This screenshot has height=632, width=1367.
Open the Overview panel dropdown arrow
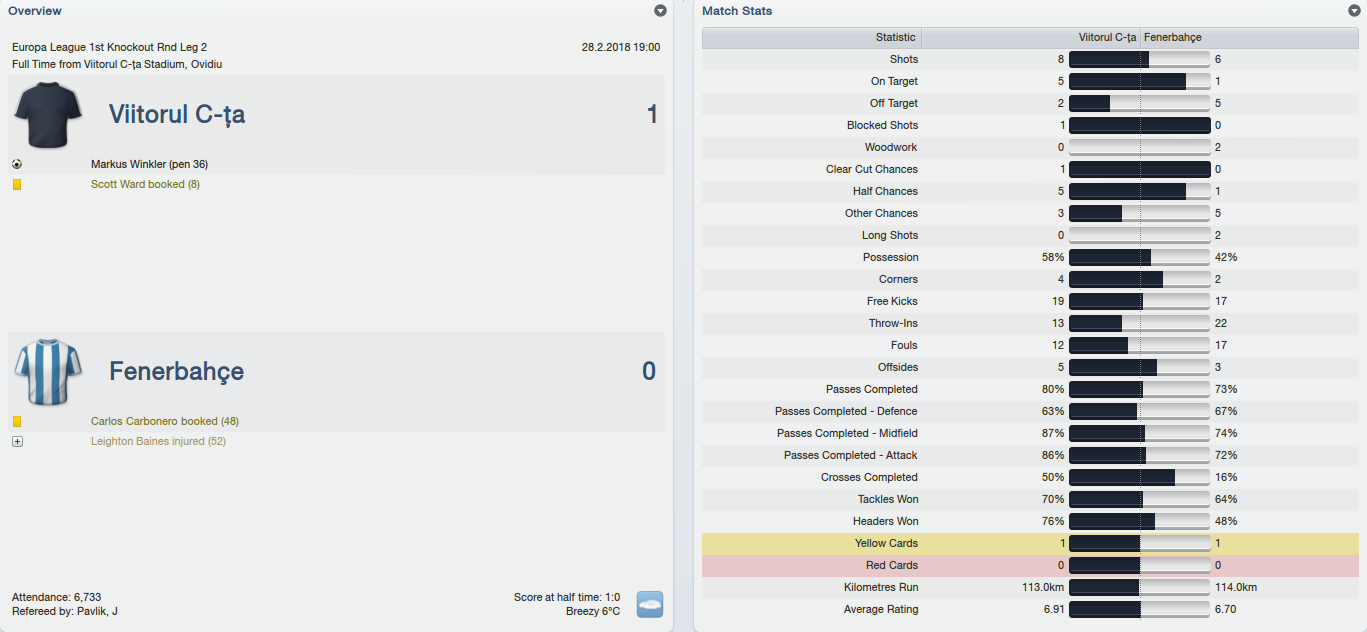pyautogui.click(x=660, y=11)
